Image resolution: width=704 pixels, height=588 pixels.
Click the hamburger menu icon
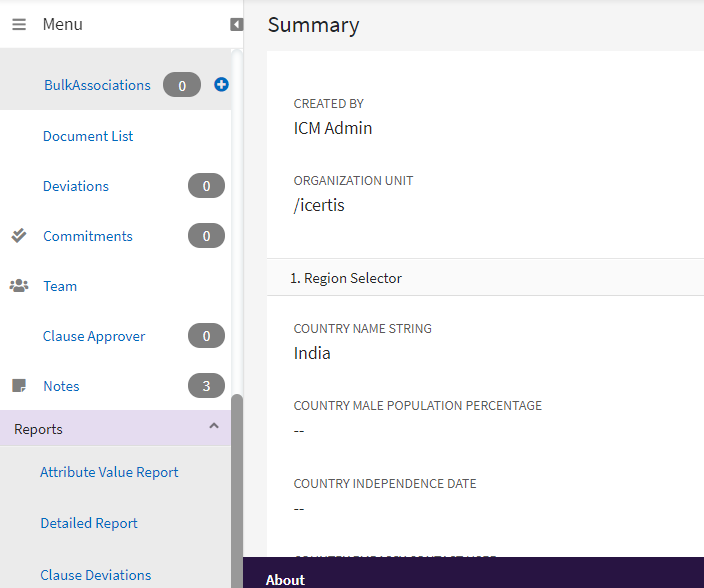[19, 24]
